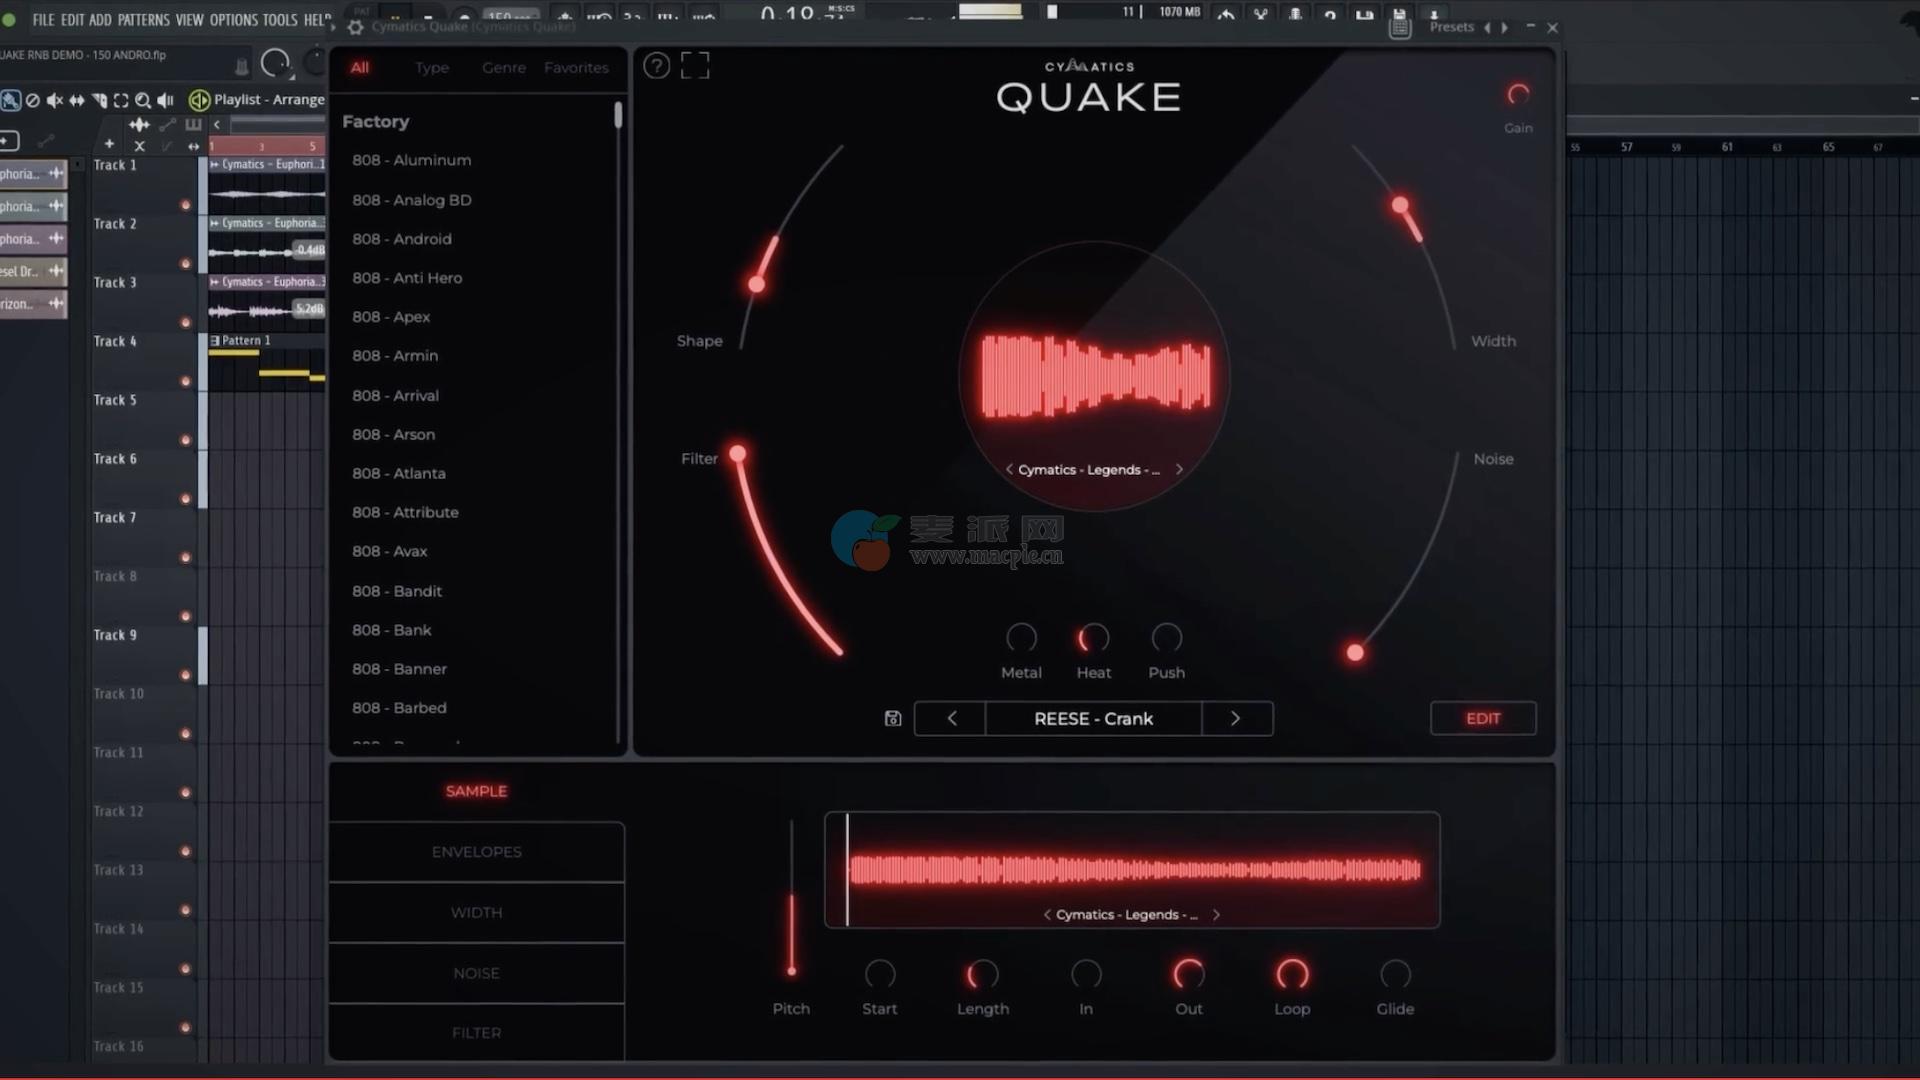Click the link chain icon in playlist header
The height and width of the screenshot is (1080, 1920).
coord(167,125)
